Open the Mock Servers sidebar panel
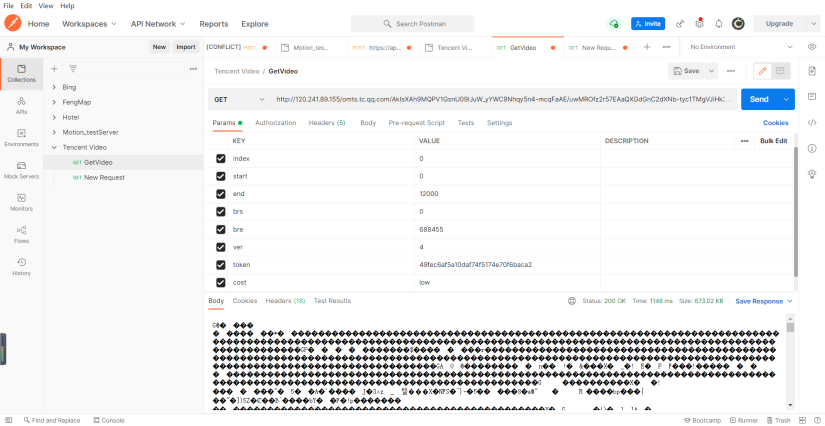The height and width of the screenshot is (426, 825). pos(22,170)
